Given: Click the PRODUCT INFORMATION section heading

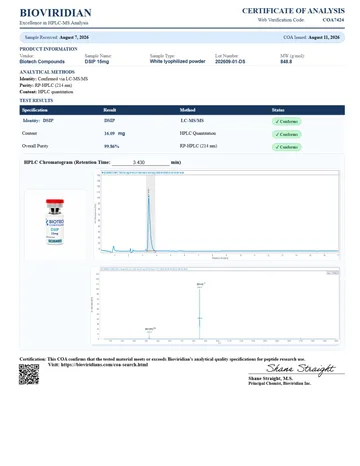Looking at the screenshot, I should pyautogui.click(x=49, y=49).
